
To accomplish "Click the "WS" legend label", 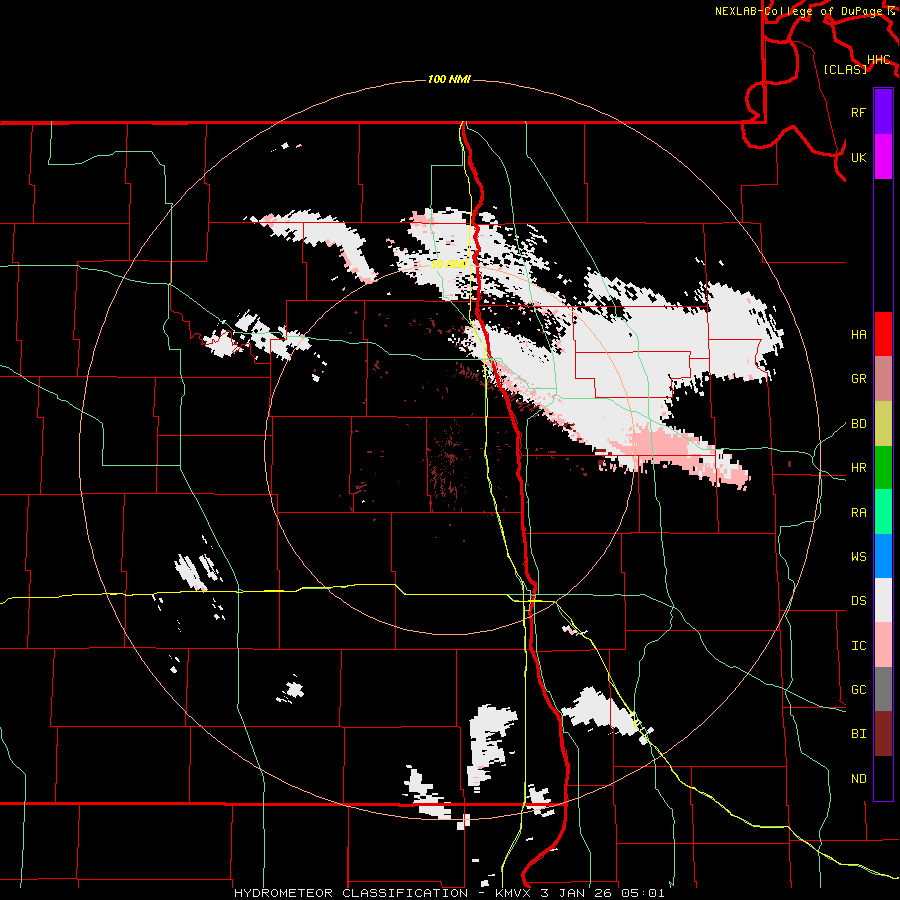I will pyautogui.click(x=858, y=557).
